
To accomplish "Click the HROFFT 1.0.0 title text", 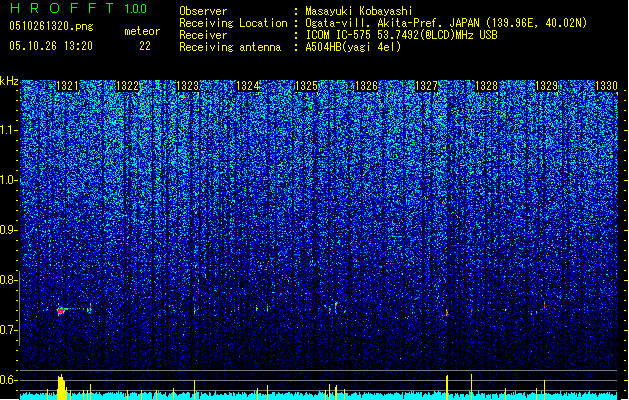I will click(79, 8).
